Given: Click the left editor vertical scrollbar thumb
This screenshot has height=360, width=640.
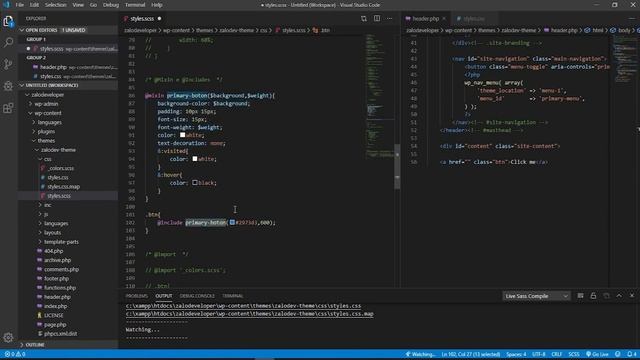Looking at the screenshot, I should (397, 167).
